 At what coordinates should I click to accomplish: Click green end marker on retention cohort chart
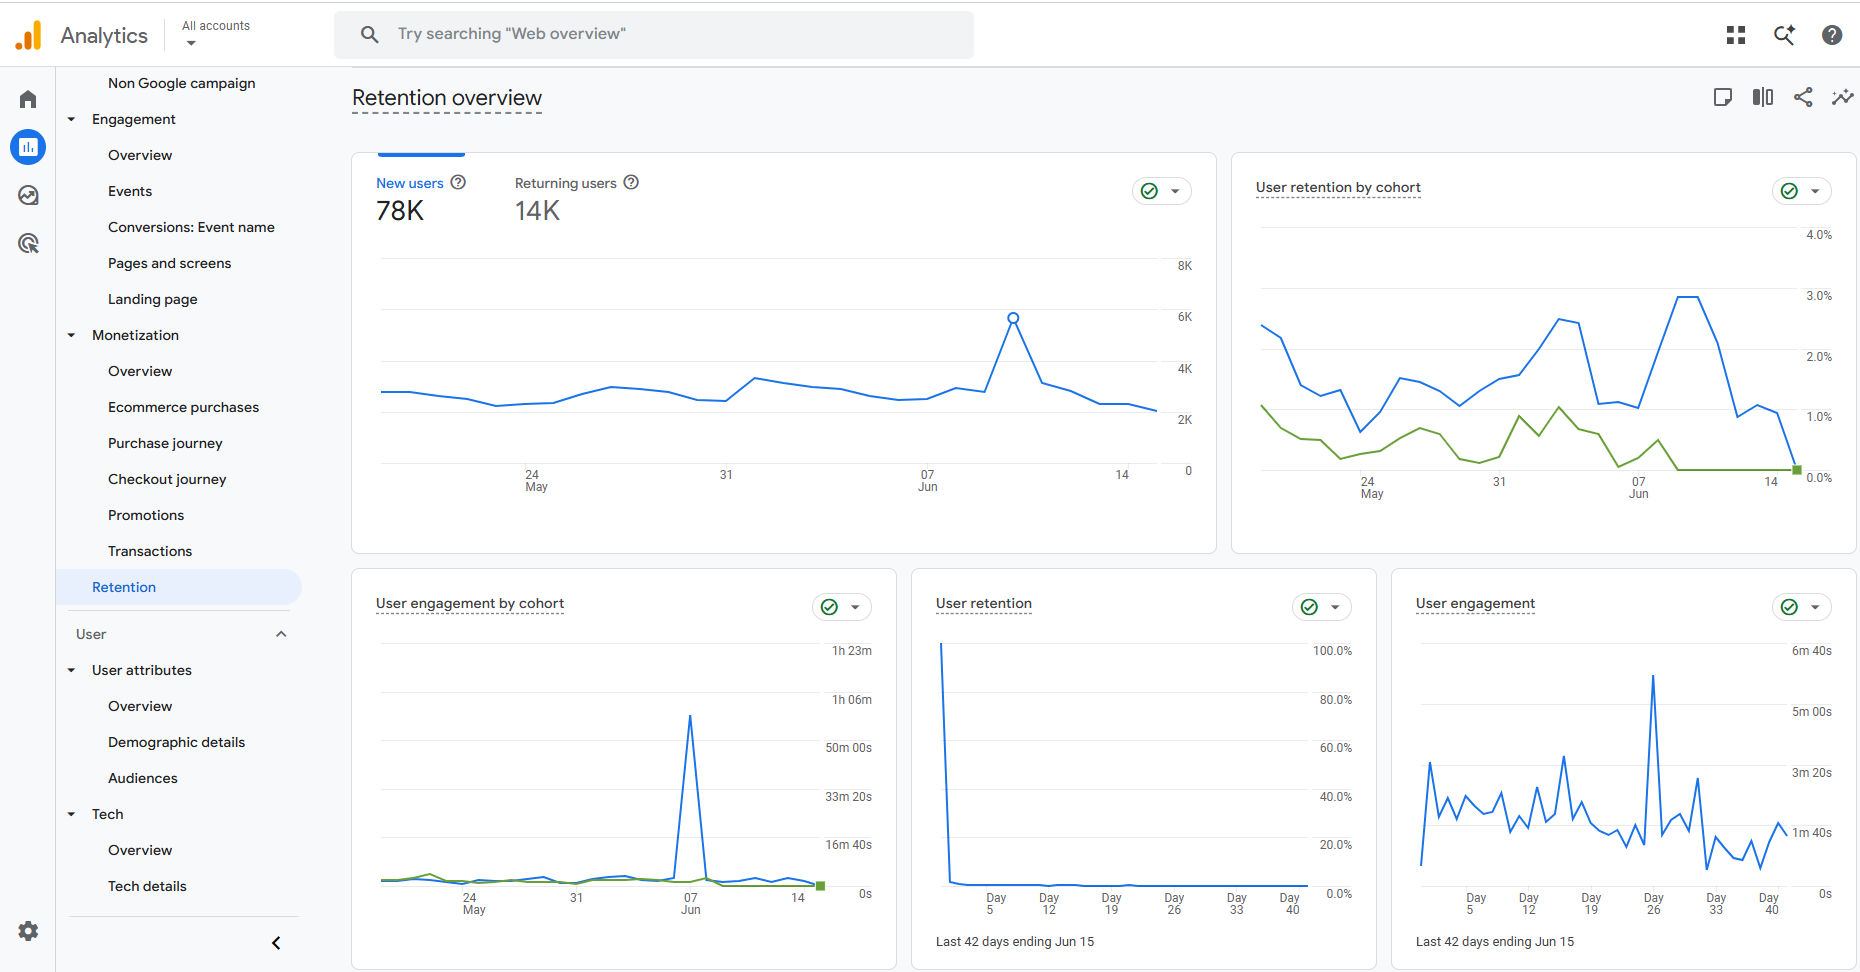[x=1797, y=470]
